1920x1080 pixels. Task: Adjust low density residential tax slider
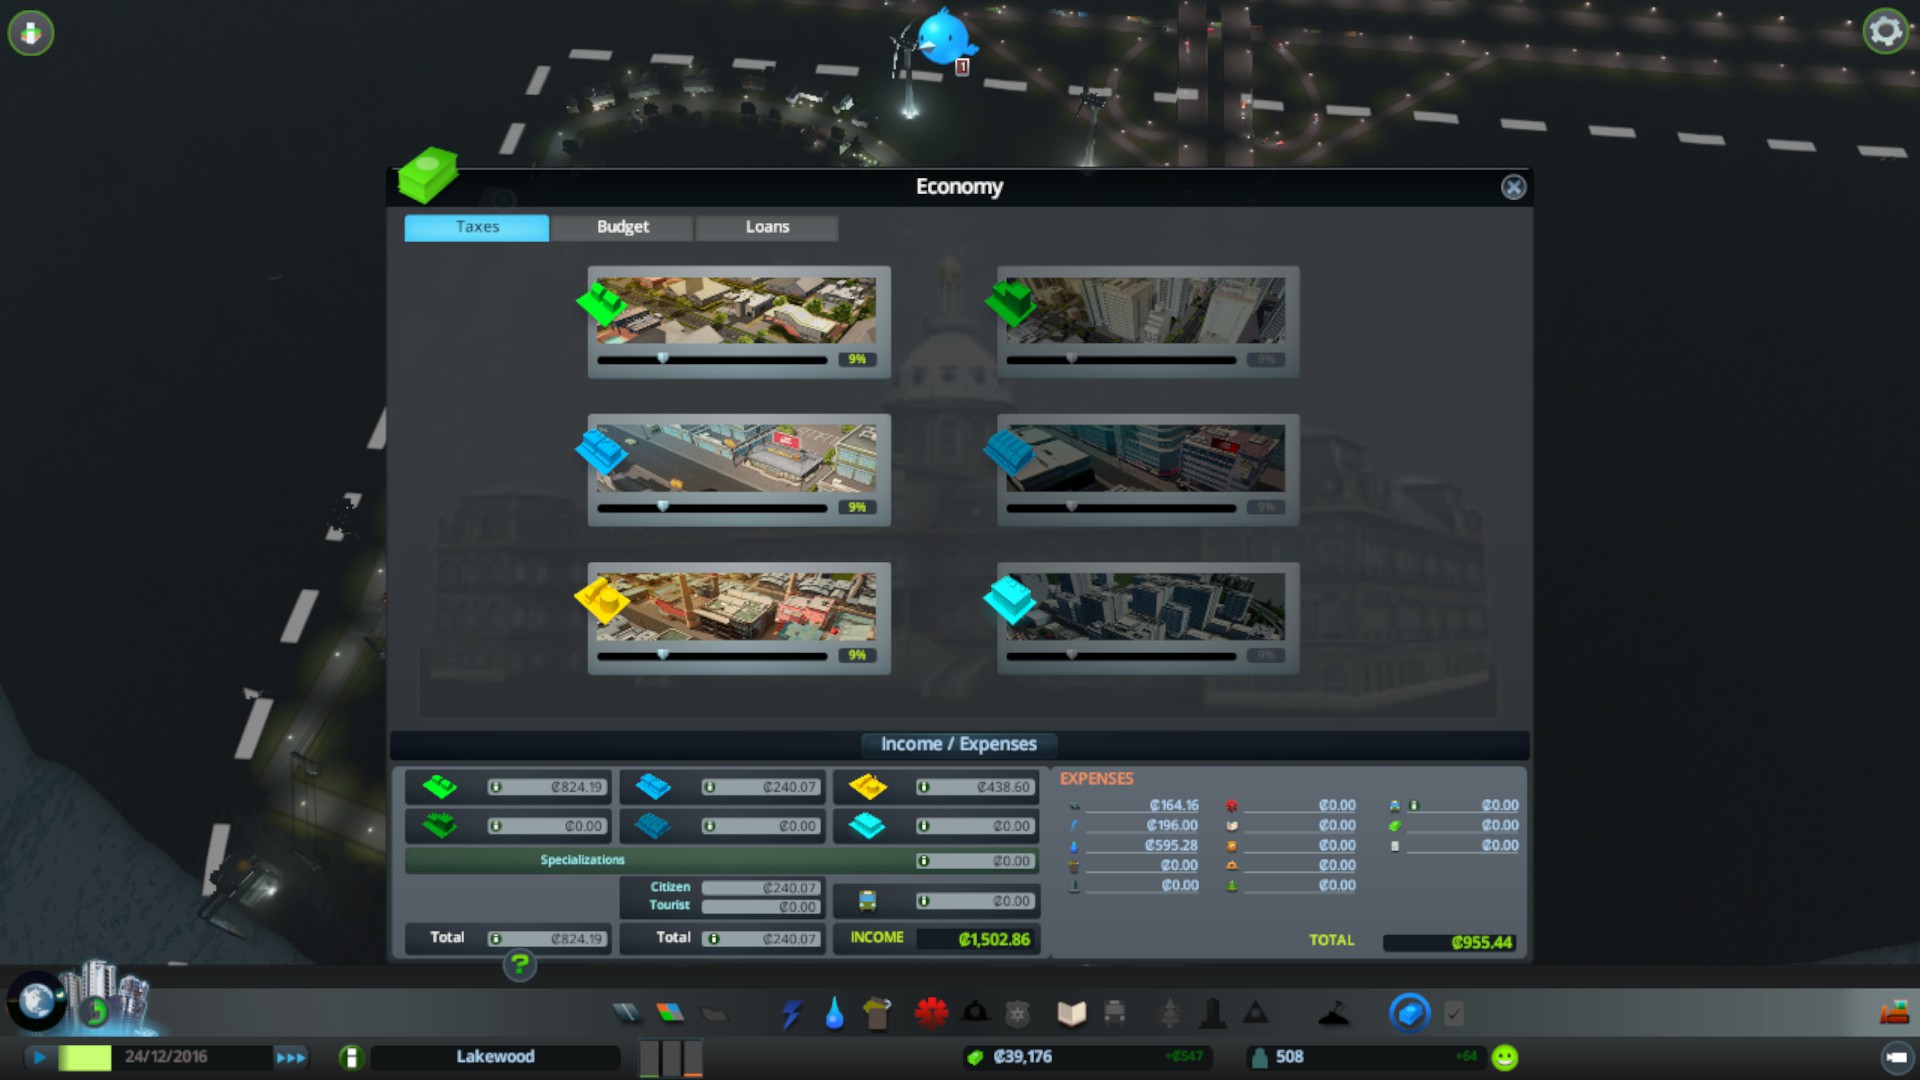662,359
